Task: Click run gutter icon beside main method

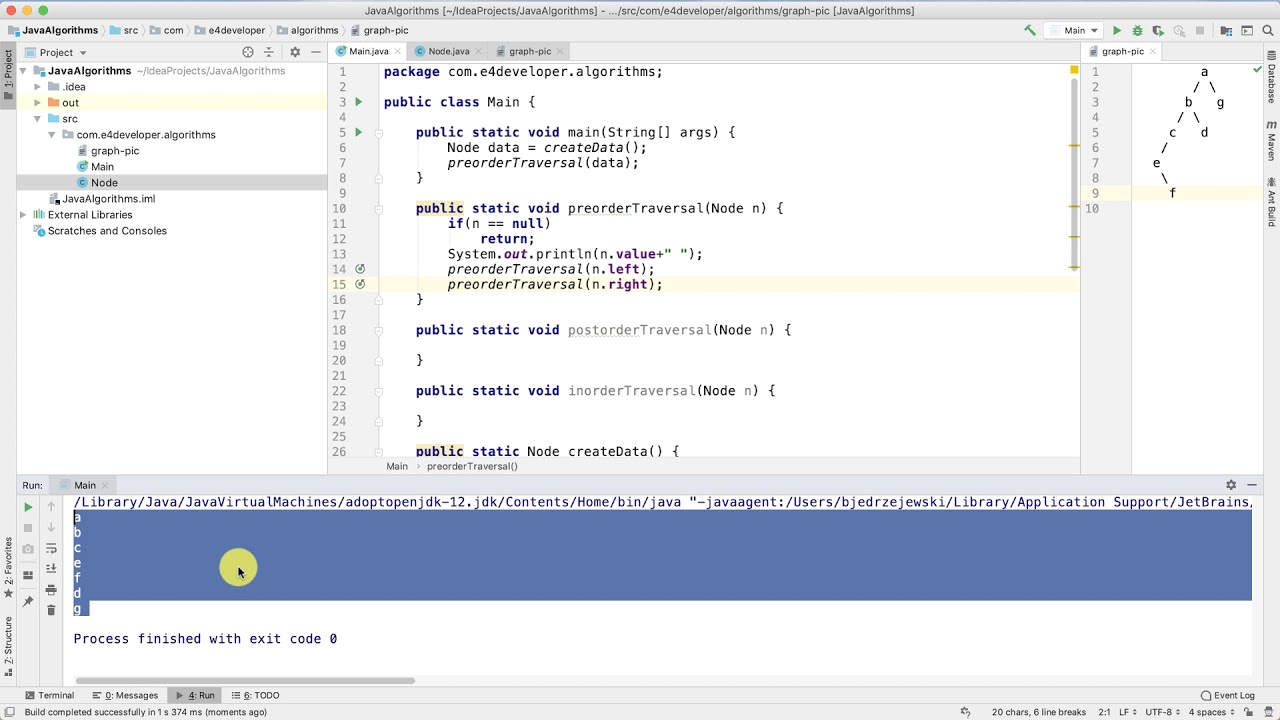Action: click(358, 132)
